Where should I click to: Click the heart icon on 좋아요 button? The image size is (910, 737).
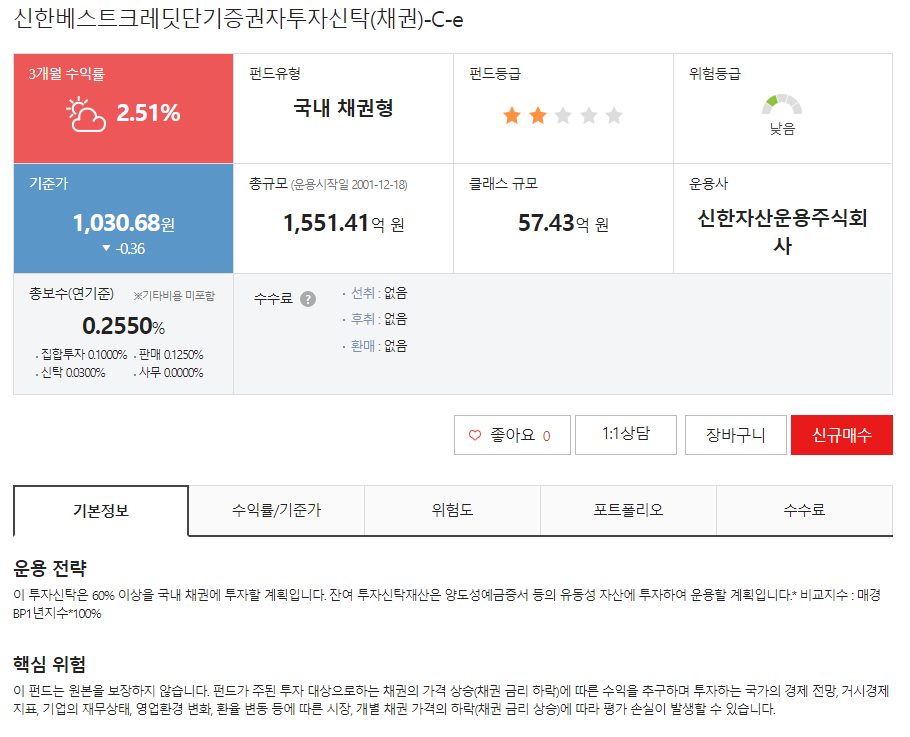pos(475,435)
